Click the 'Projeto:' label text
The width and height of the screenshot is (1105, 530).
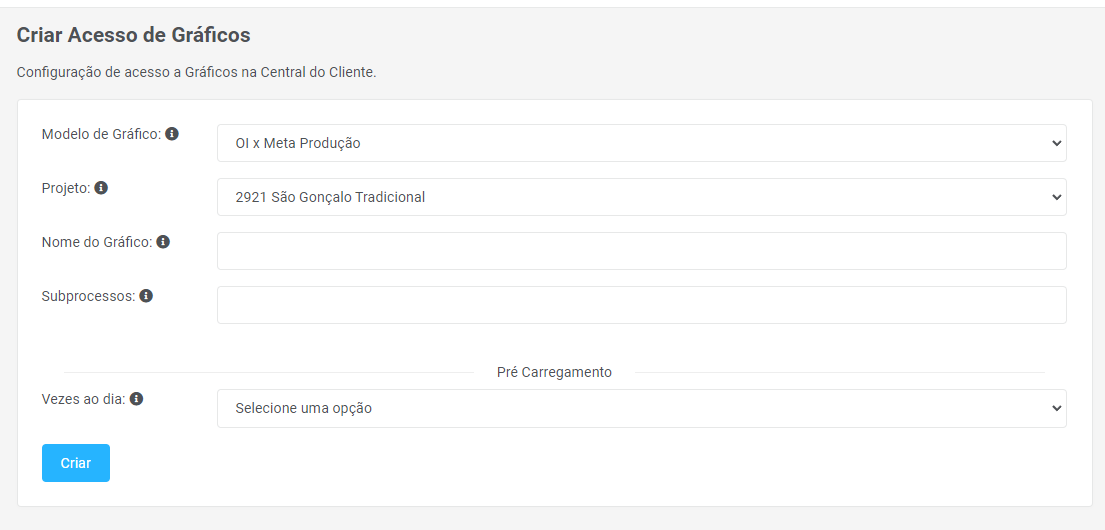[x=66, y=188]
